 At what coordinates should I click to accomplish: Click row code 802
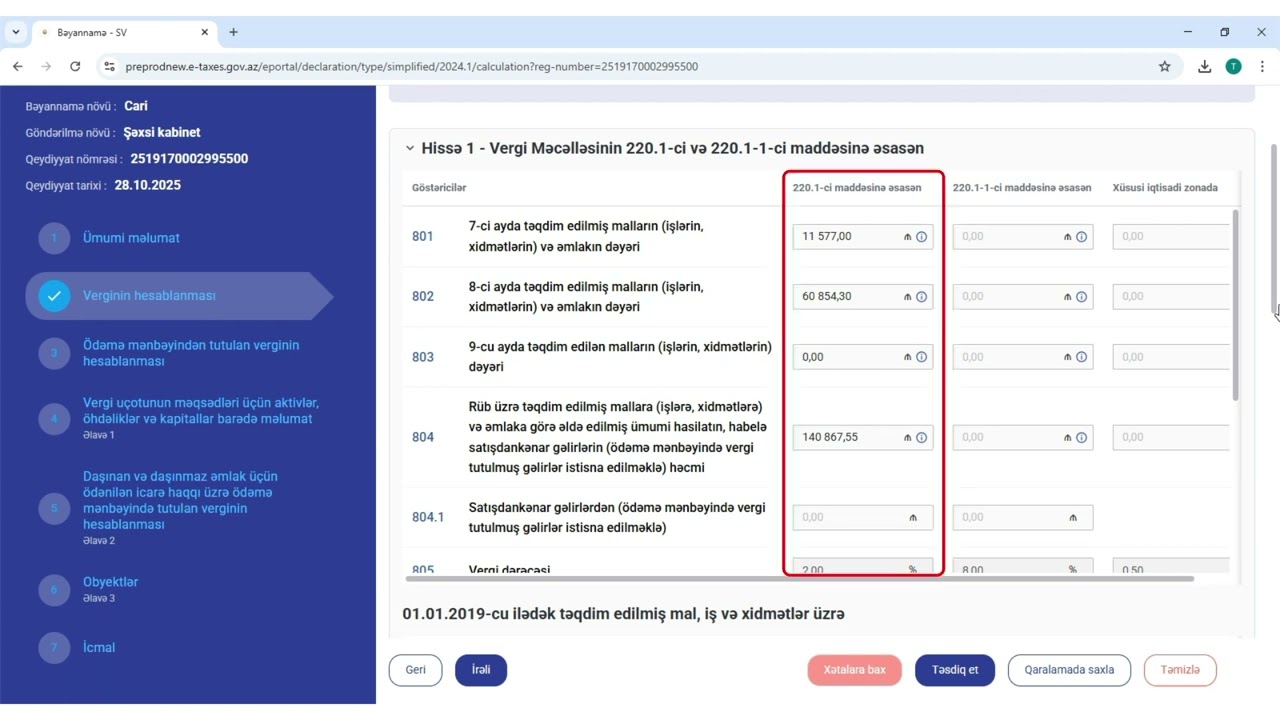click(x=423, y=297)
